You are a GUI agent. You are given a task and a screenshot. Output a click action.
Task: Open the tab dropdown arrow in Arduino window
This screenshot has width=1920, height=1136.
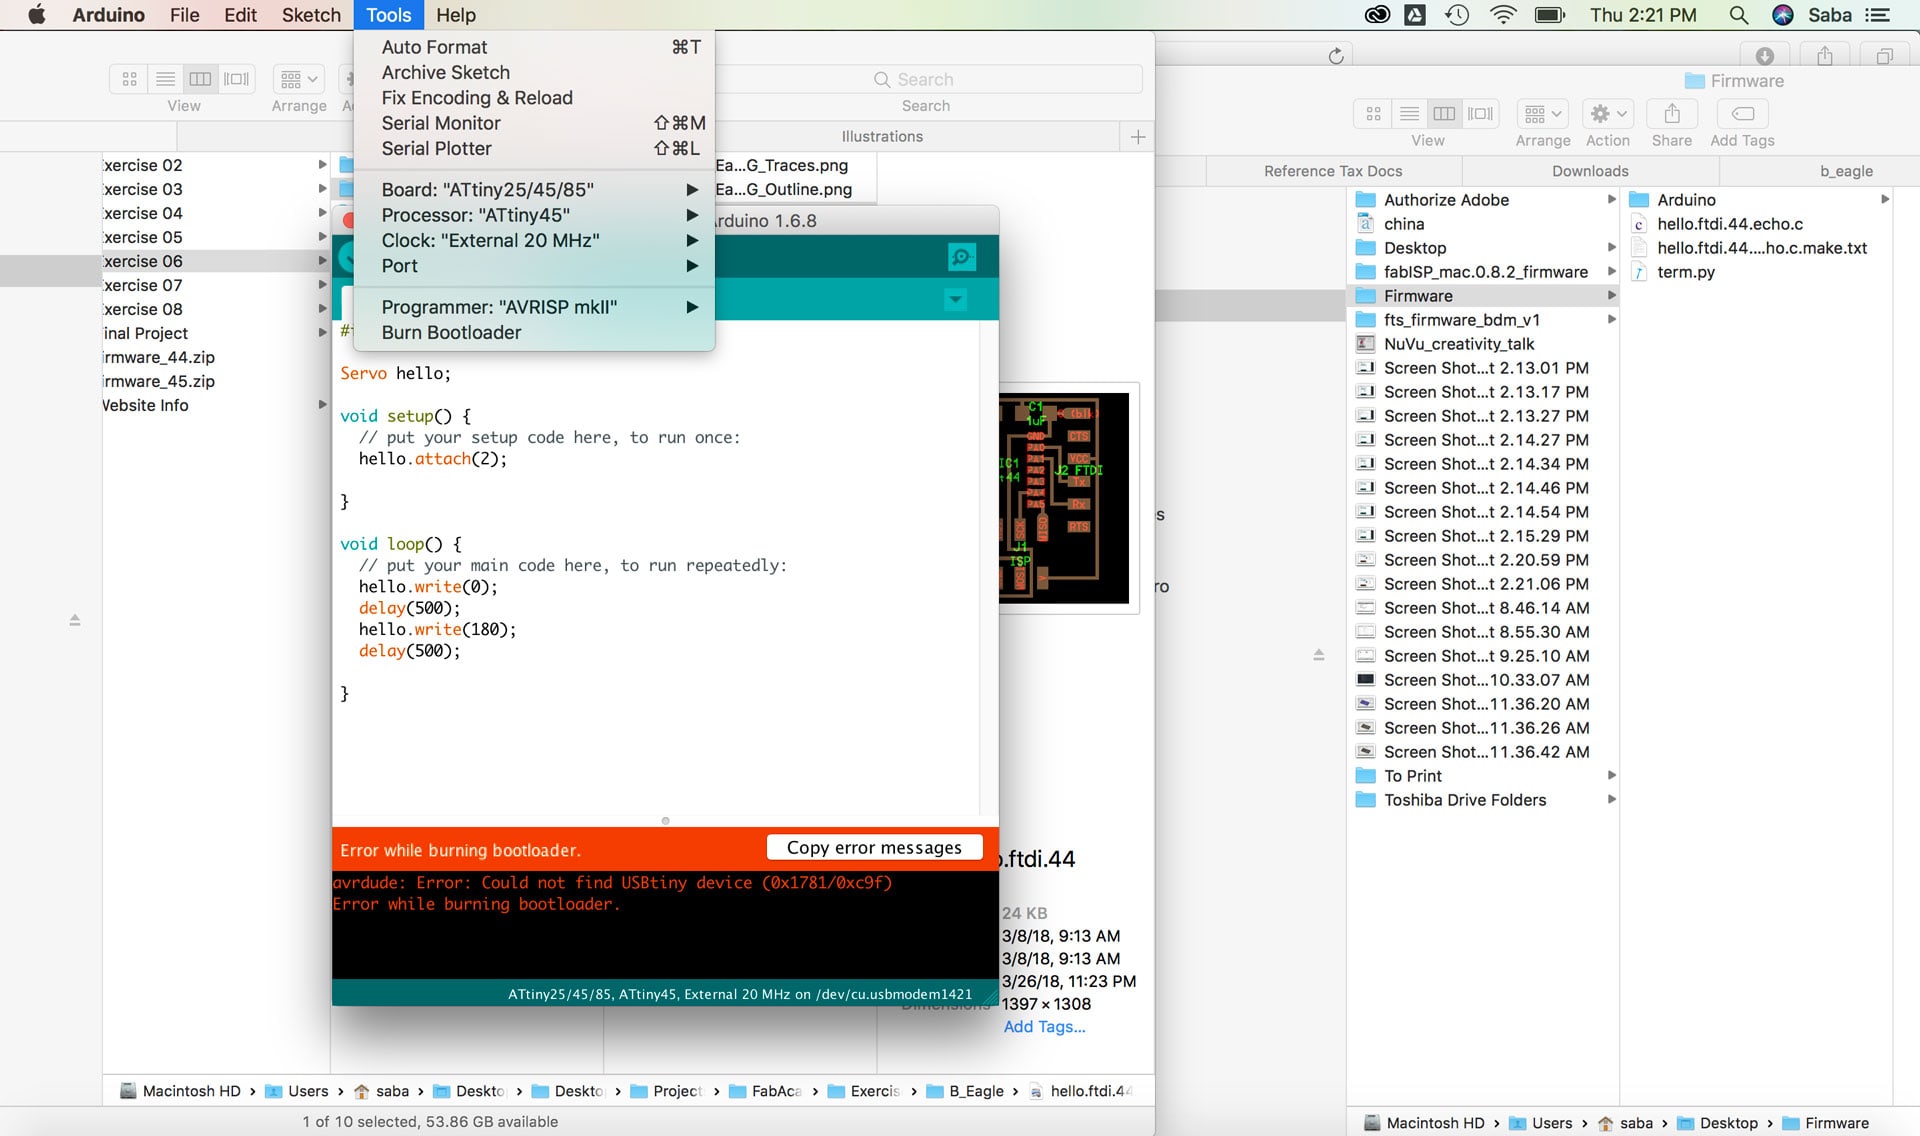955,299
